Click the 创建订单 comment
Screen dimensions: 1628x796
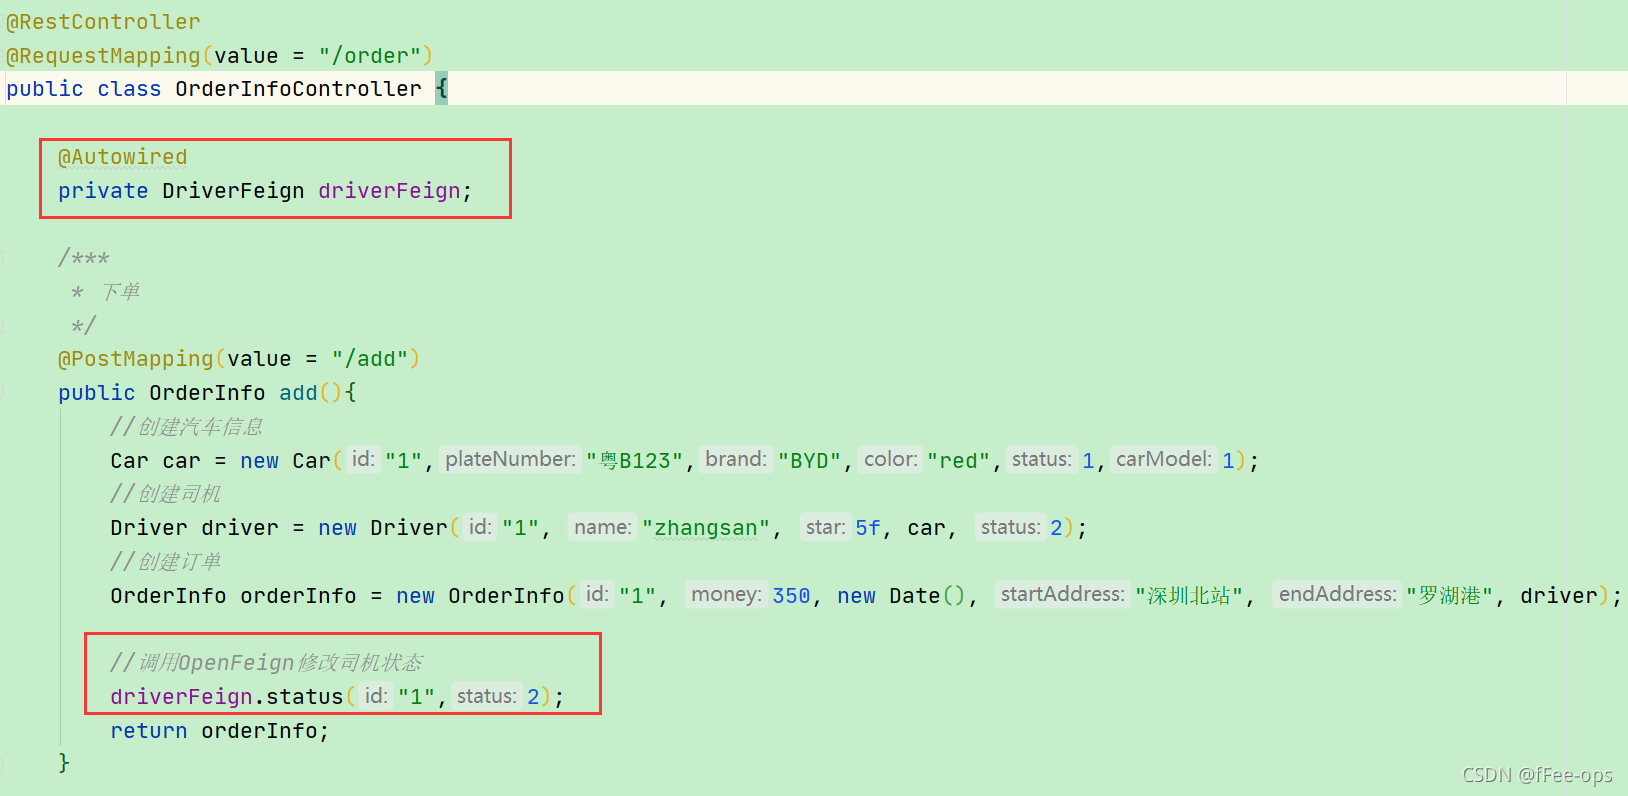coord(166,562)
